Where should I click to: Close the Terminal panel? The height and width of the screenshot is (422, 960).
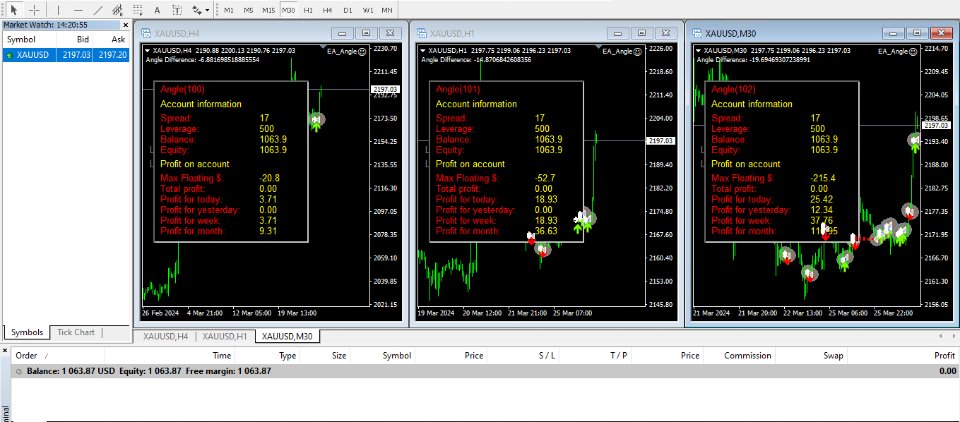click(x=5, y=350)
